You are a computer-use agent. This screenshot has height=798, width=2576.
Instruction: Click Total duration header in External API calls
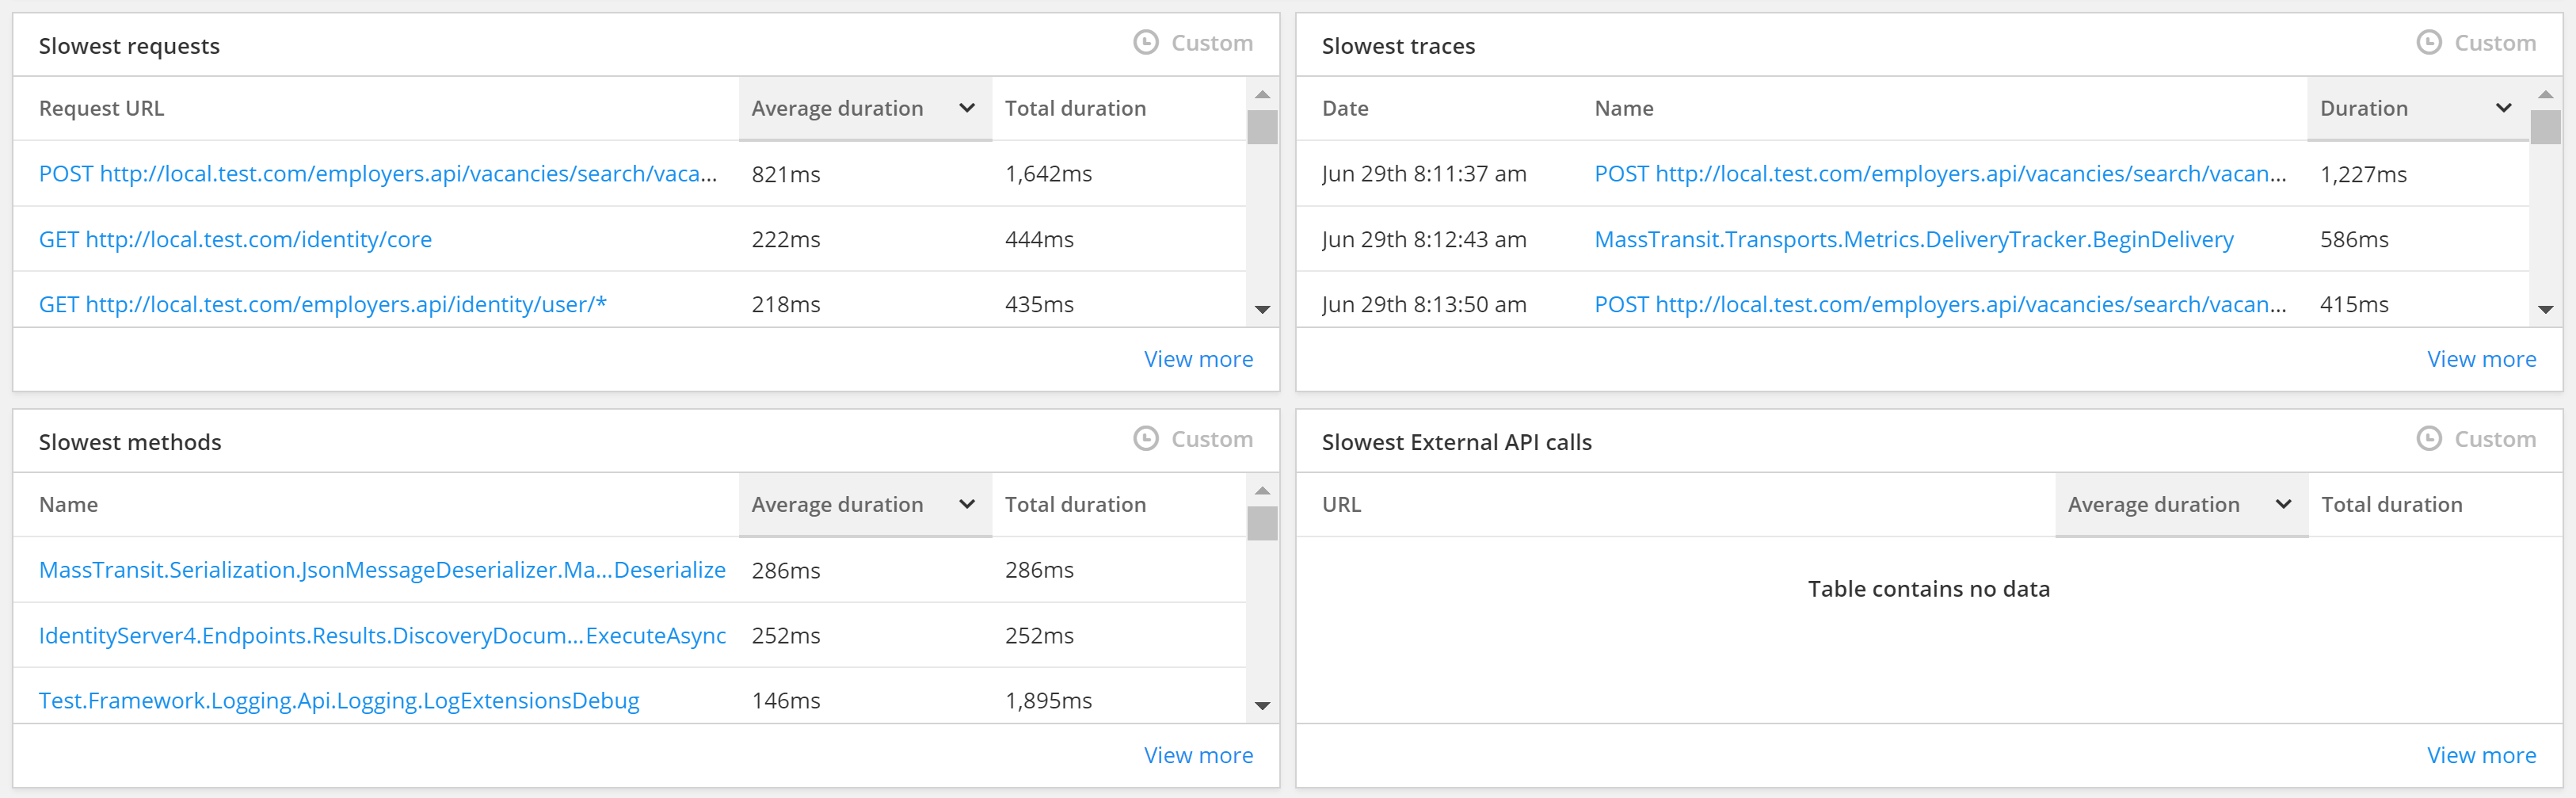click(x=2391, y=504)
